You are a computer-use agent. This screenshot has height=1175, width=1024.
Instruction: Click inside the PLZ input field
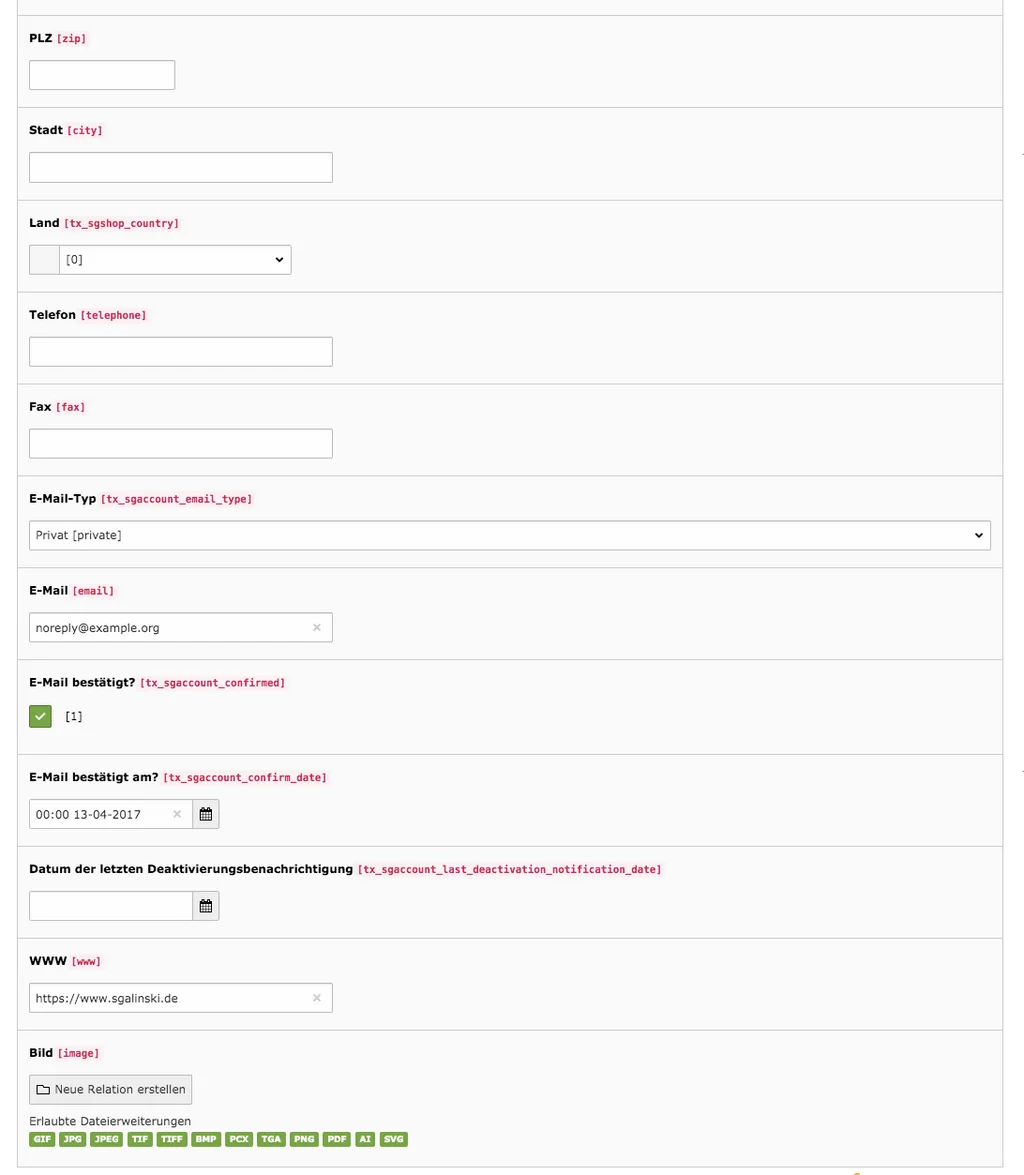pyautogui.click(x=101, y=74)
